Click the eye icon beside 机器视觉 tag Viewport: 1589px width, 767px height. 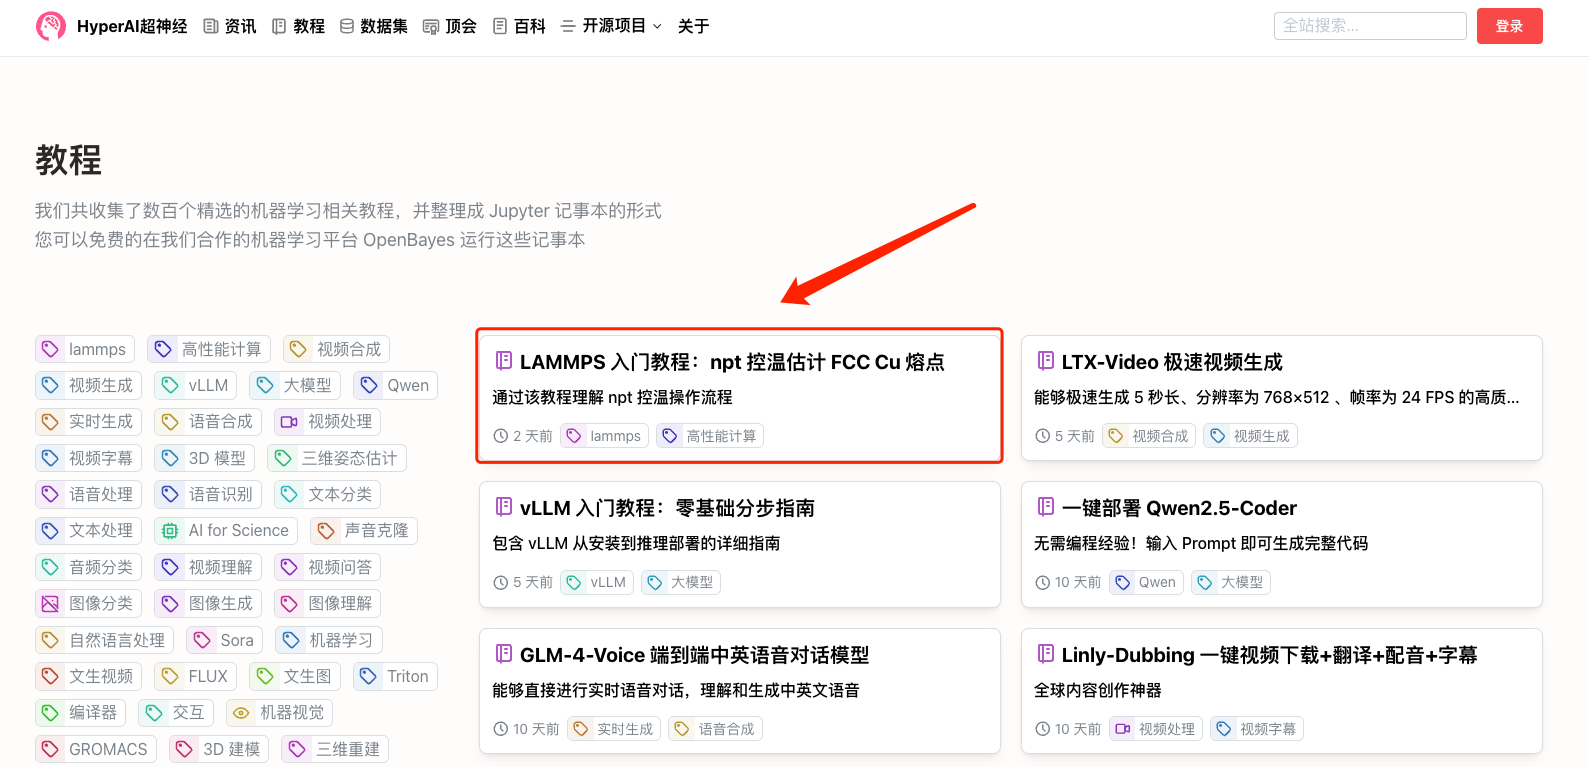(x=241, y=713)
